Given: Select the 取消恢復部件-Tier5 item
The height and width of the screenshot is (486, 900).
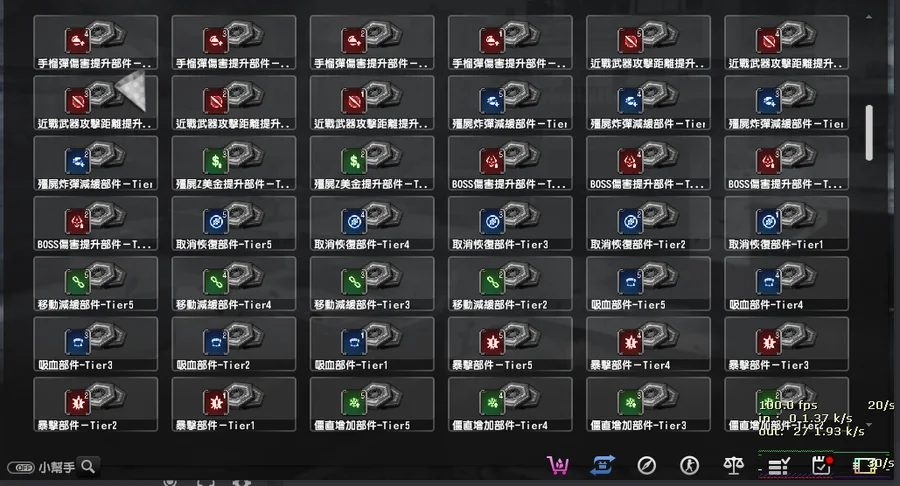Looking at the screenshot, I should click(x=234, y=223).
